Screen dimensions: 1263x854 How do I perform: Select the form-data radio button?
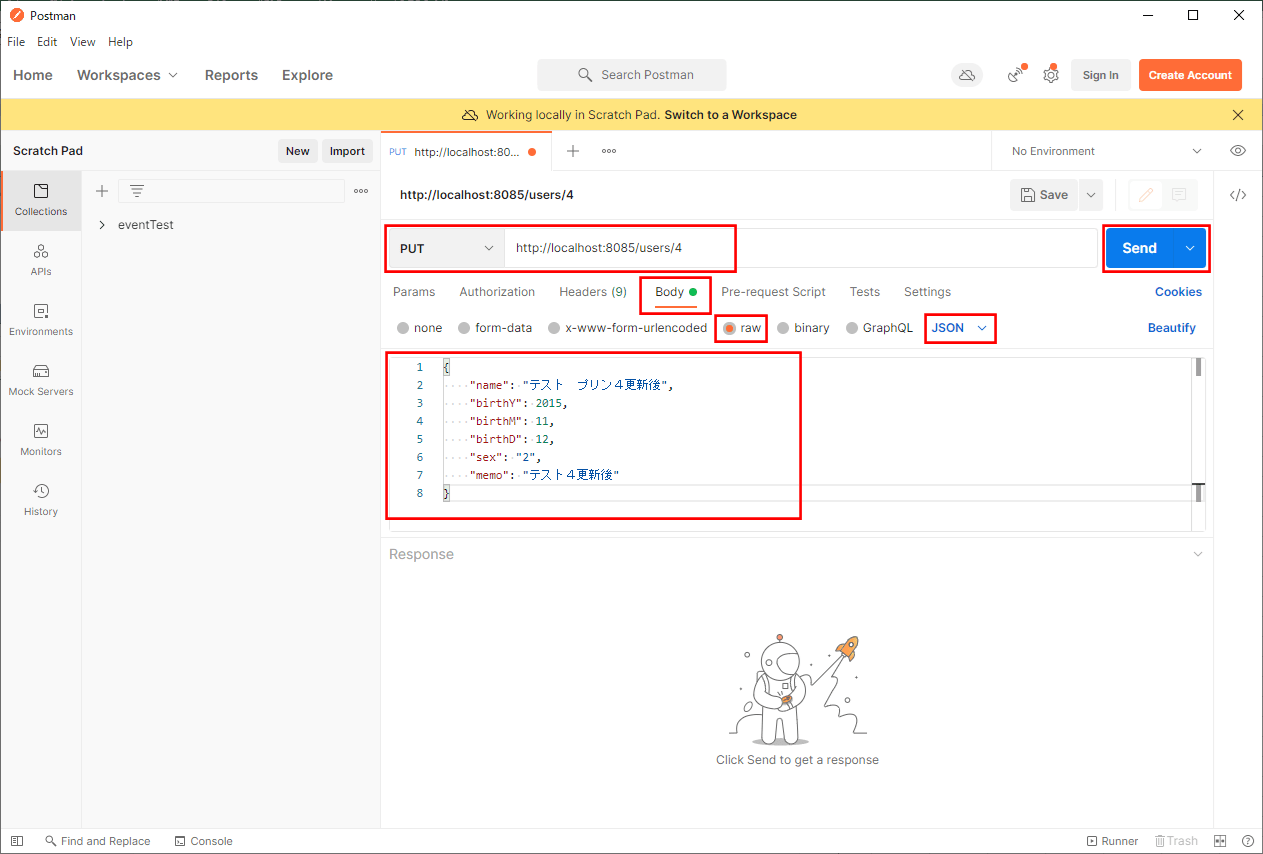pos(464,328)
